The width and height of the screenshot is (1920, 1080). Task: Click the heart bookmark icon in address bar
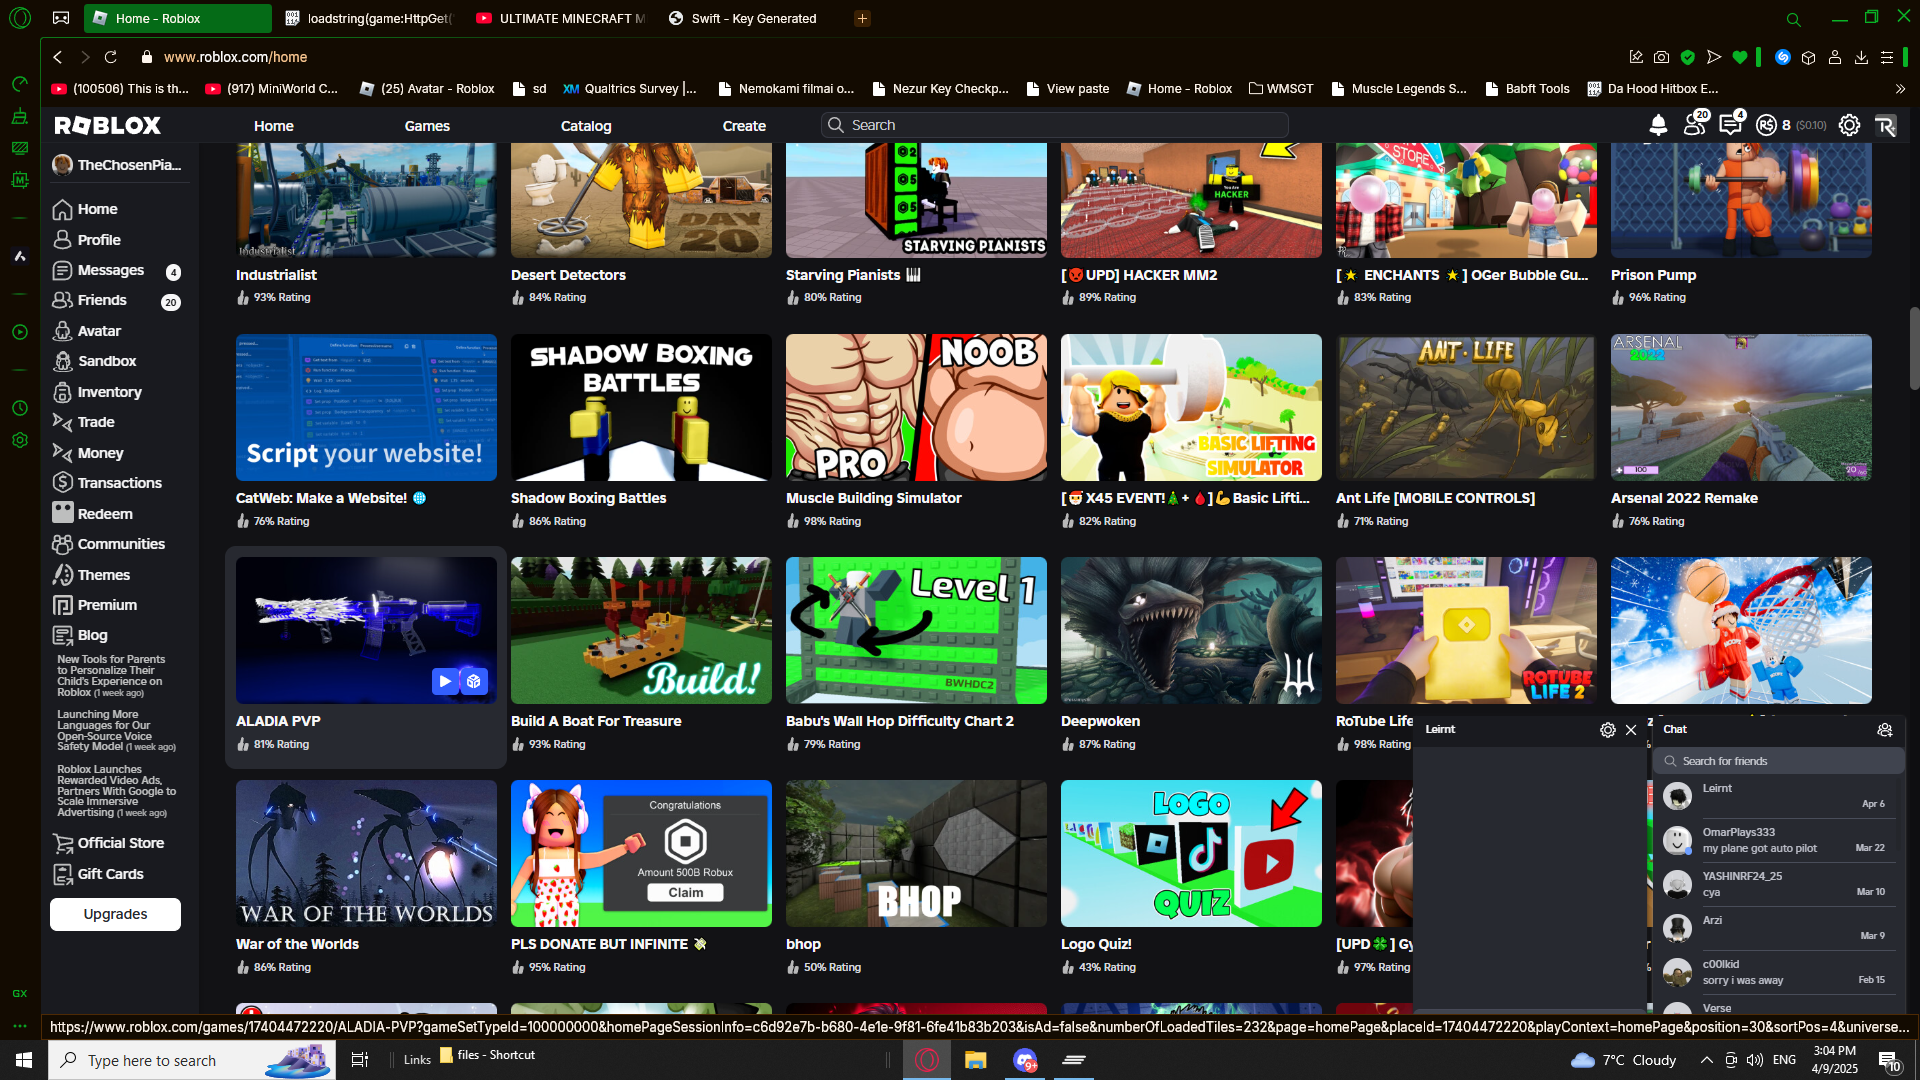click(x=1740, y=57)
